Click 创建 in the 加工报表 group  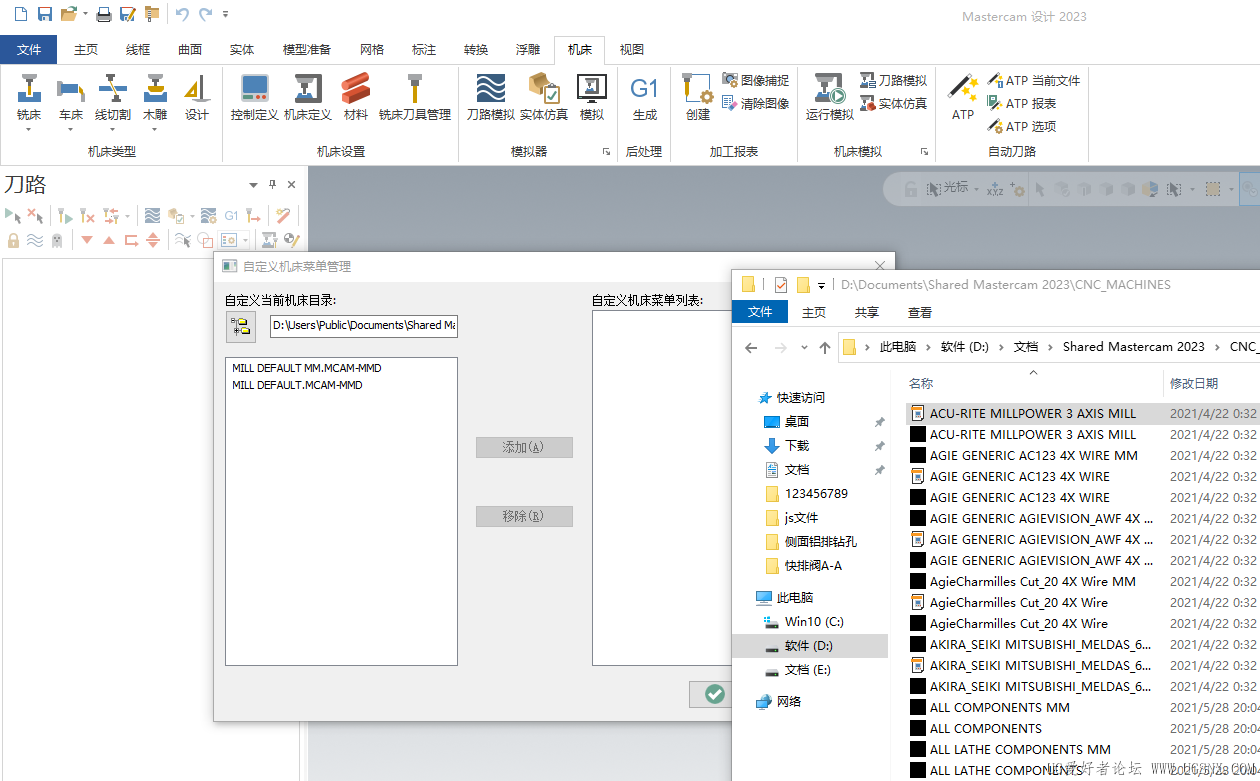tap(698, 97)
